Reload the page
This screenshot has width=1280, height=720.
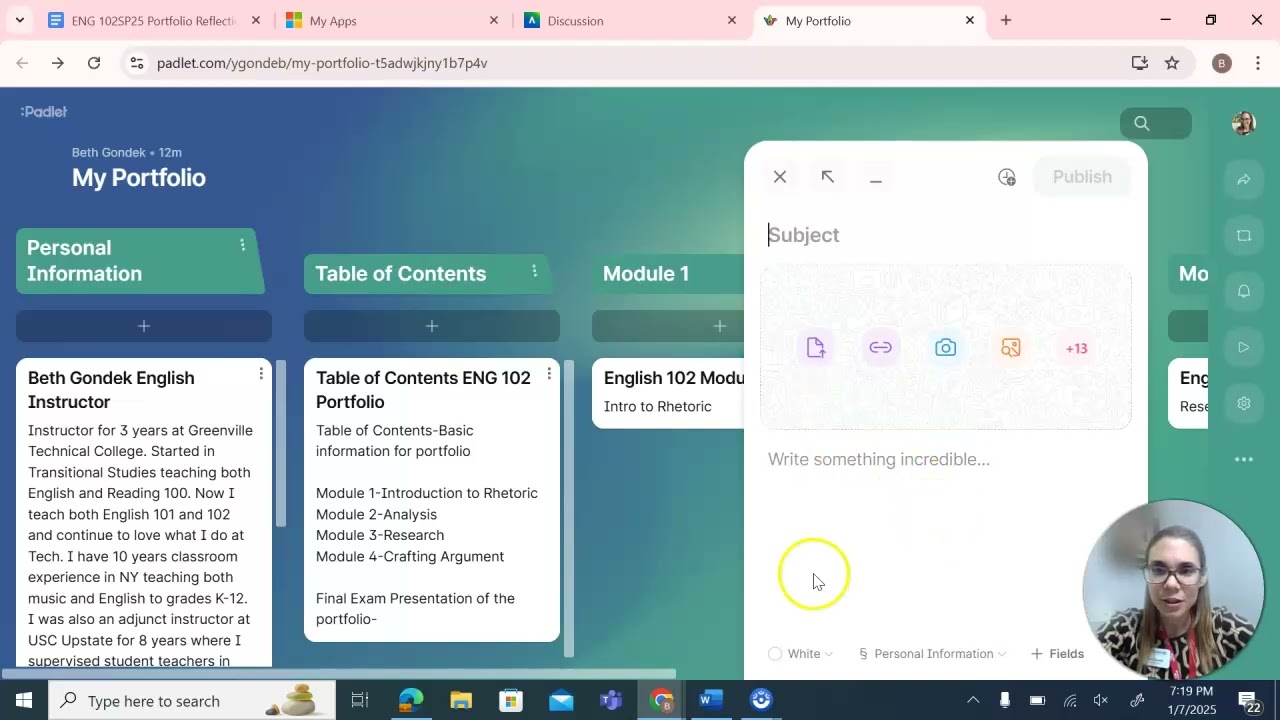pyautogui.click(x=94, y=63)
